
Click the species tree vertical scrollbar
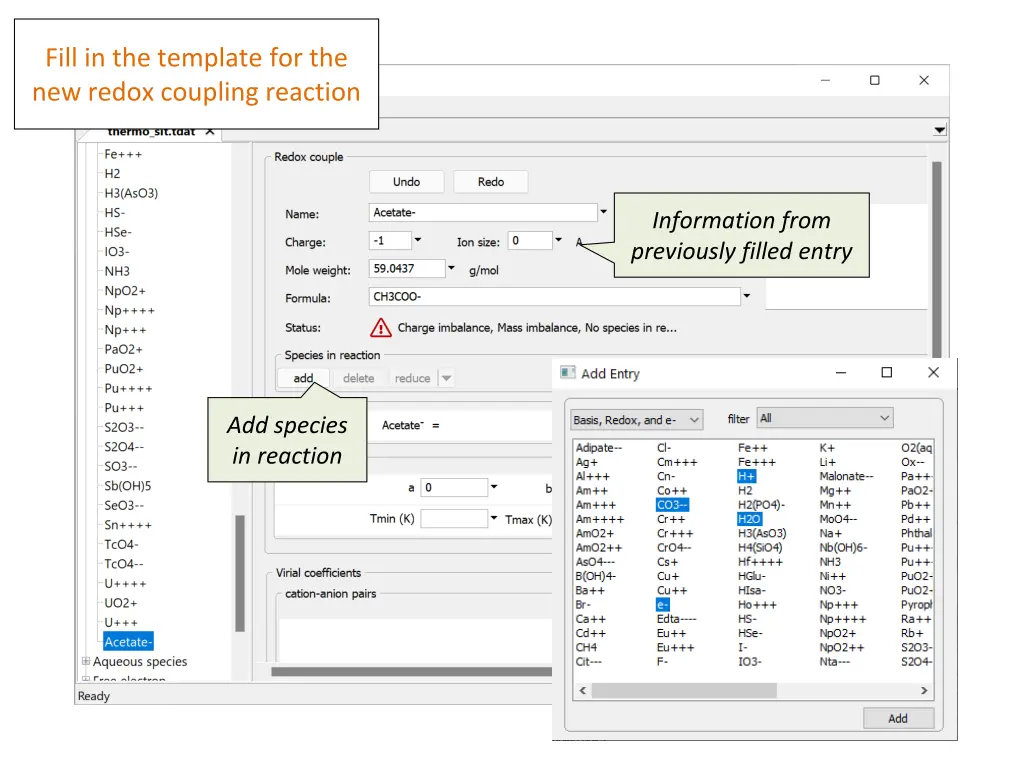point(240,573)
